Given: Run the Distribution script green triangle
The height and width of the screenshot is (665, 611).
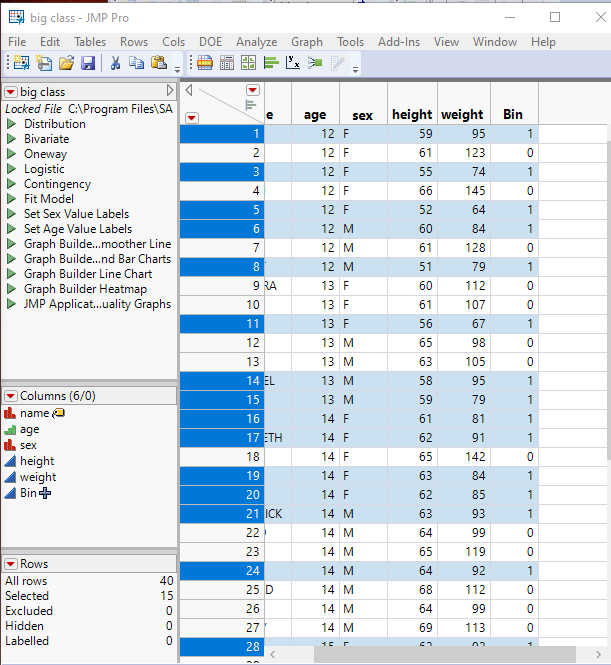Looking at the screenshot, I should 12,124.
